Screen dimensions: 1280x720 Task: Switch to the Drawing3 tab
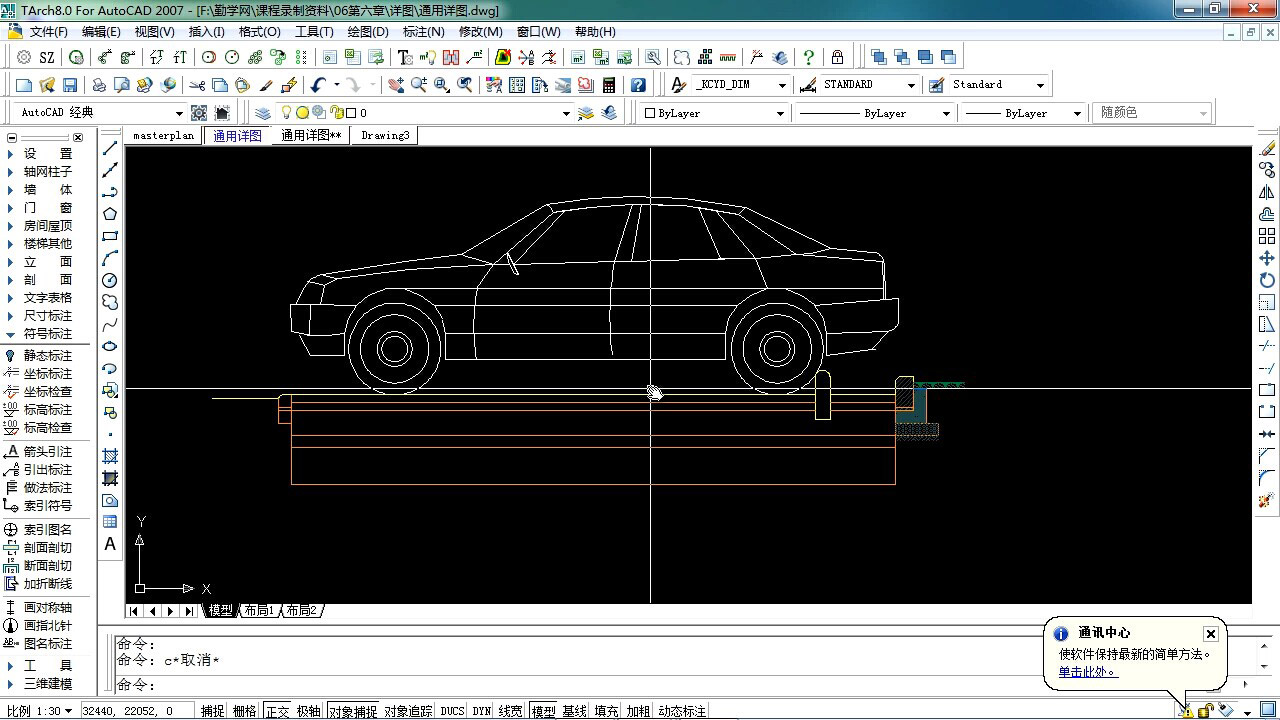[385, 135]
